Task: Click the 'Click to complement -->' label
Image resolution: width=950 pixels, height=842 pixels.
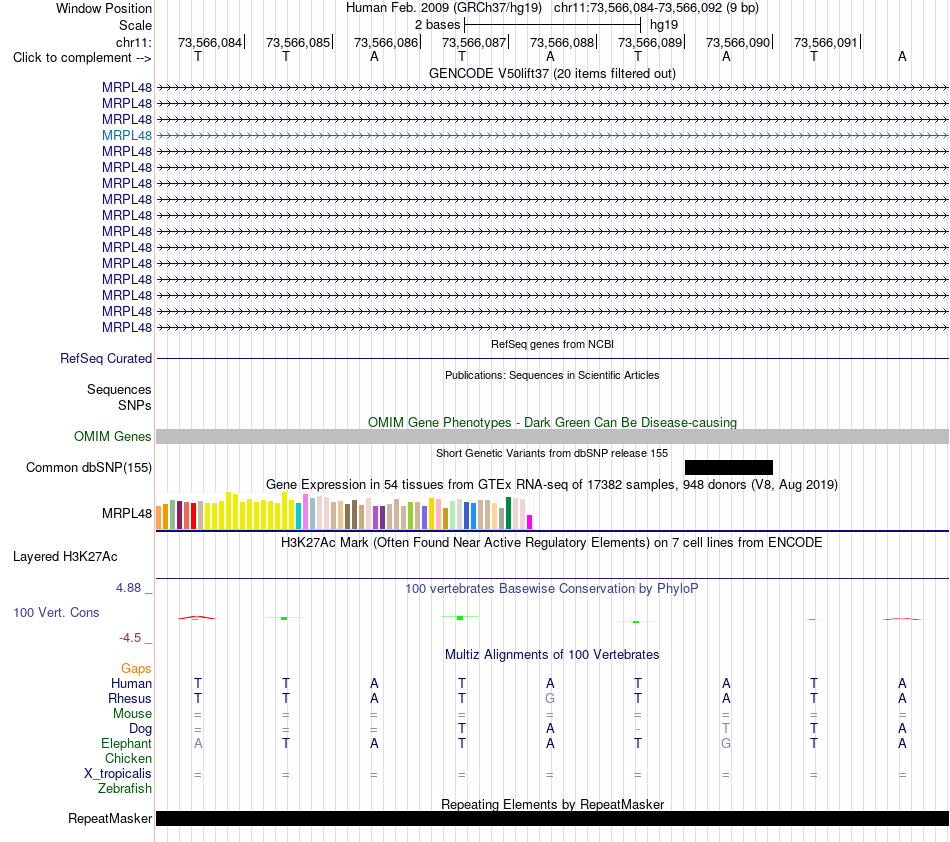Action: pyautogui.click(x=82, y=58)
